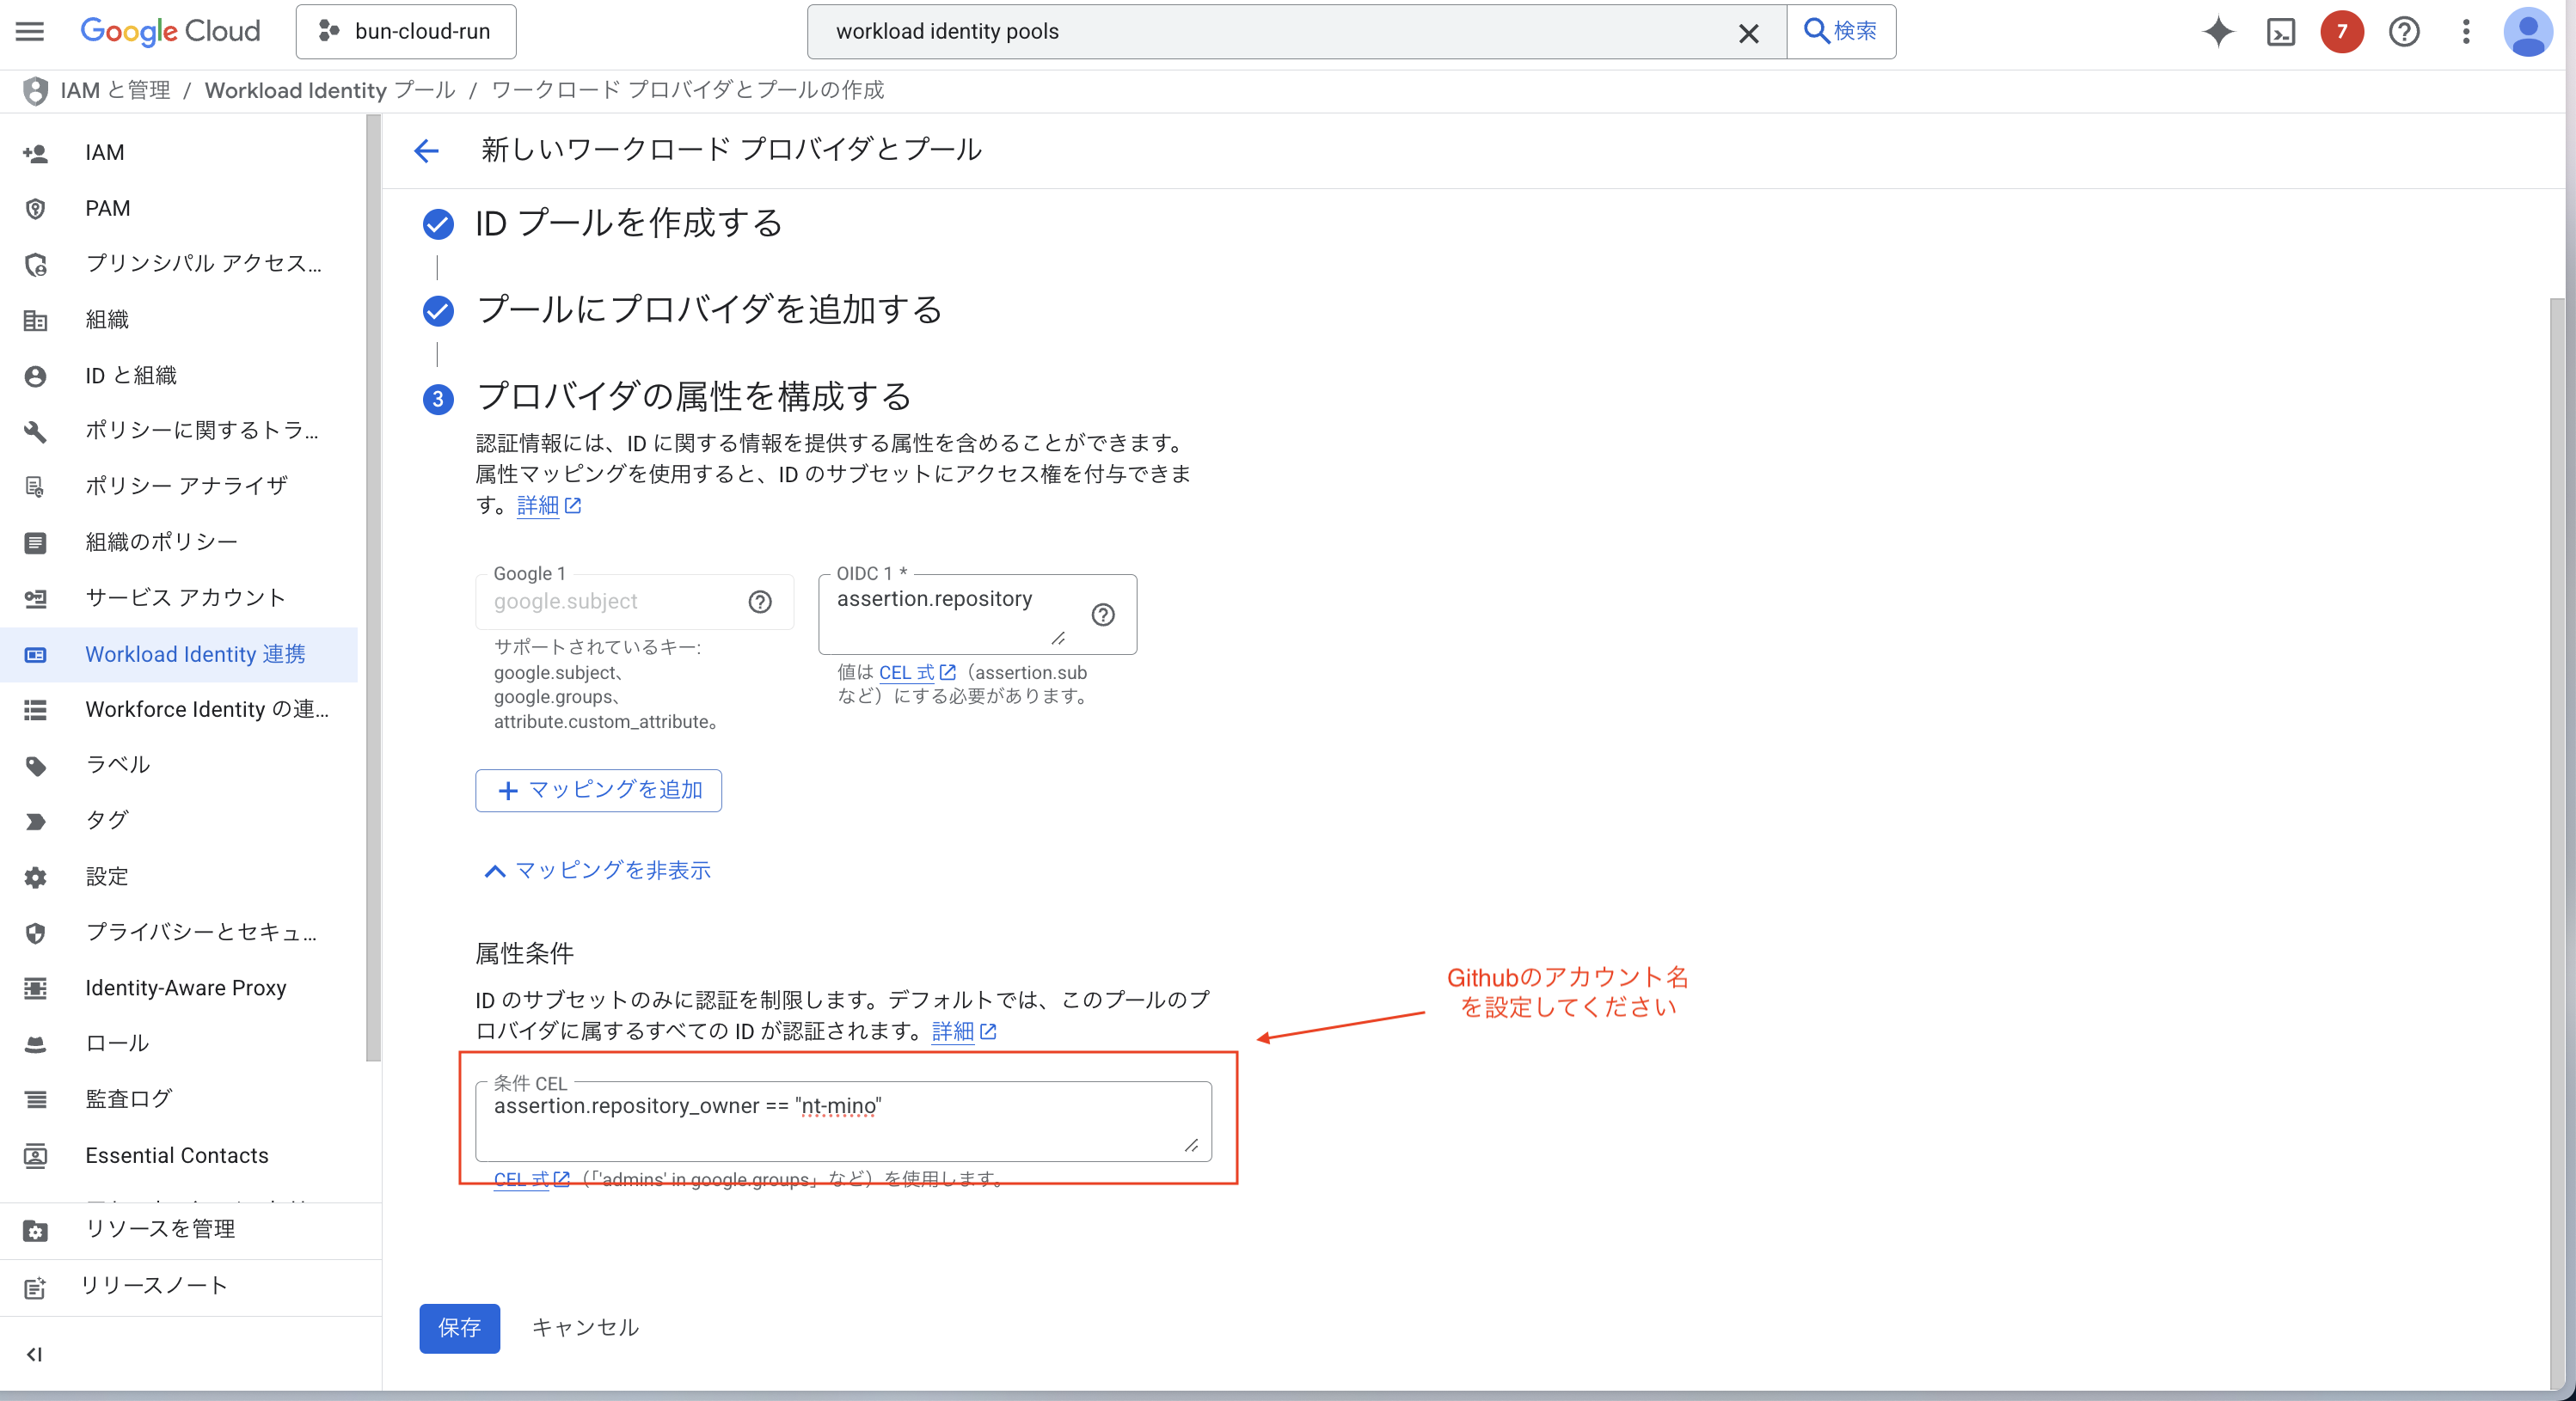The image size is (2576, 1401).
Task: Open the help question mark menu
Action: [x=2403, y=32]
